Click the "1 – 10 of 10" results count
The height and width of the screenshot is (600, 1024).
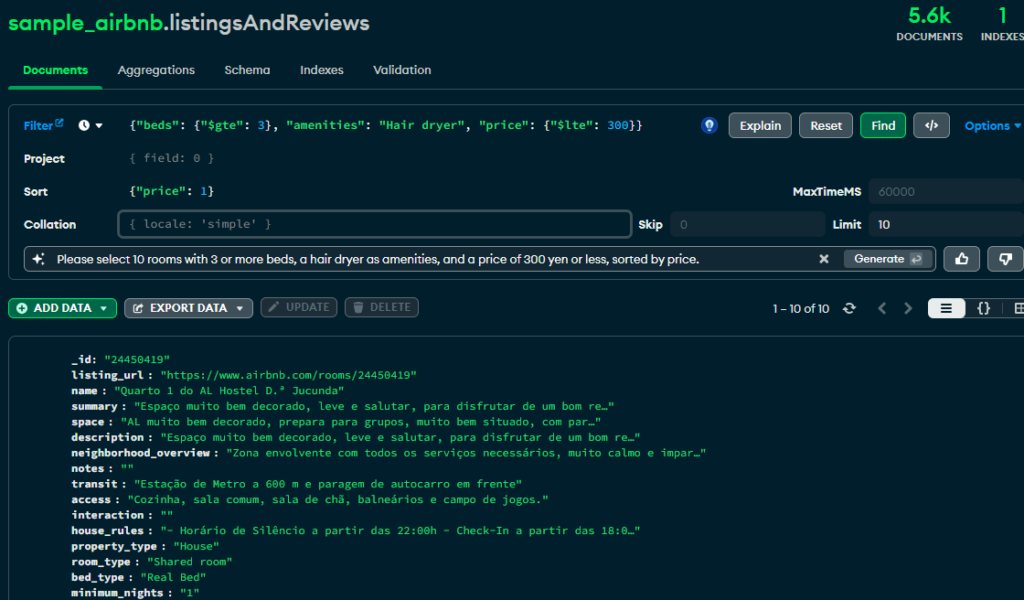[801, 308]
